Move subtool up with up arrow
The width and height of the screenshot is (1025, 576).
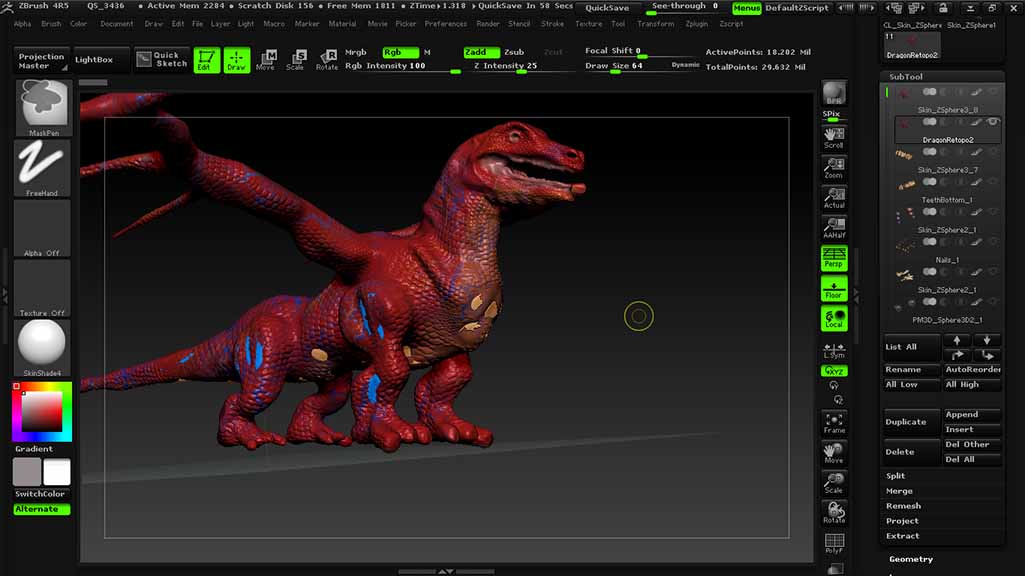(x=957, y=340)
